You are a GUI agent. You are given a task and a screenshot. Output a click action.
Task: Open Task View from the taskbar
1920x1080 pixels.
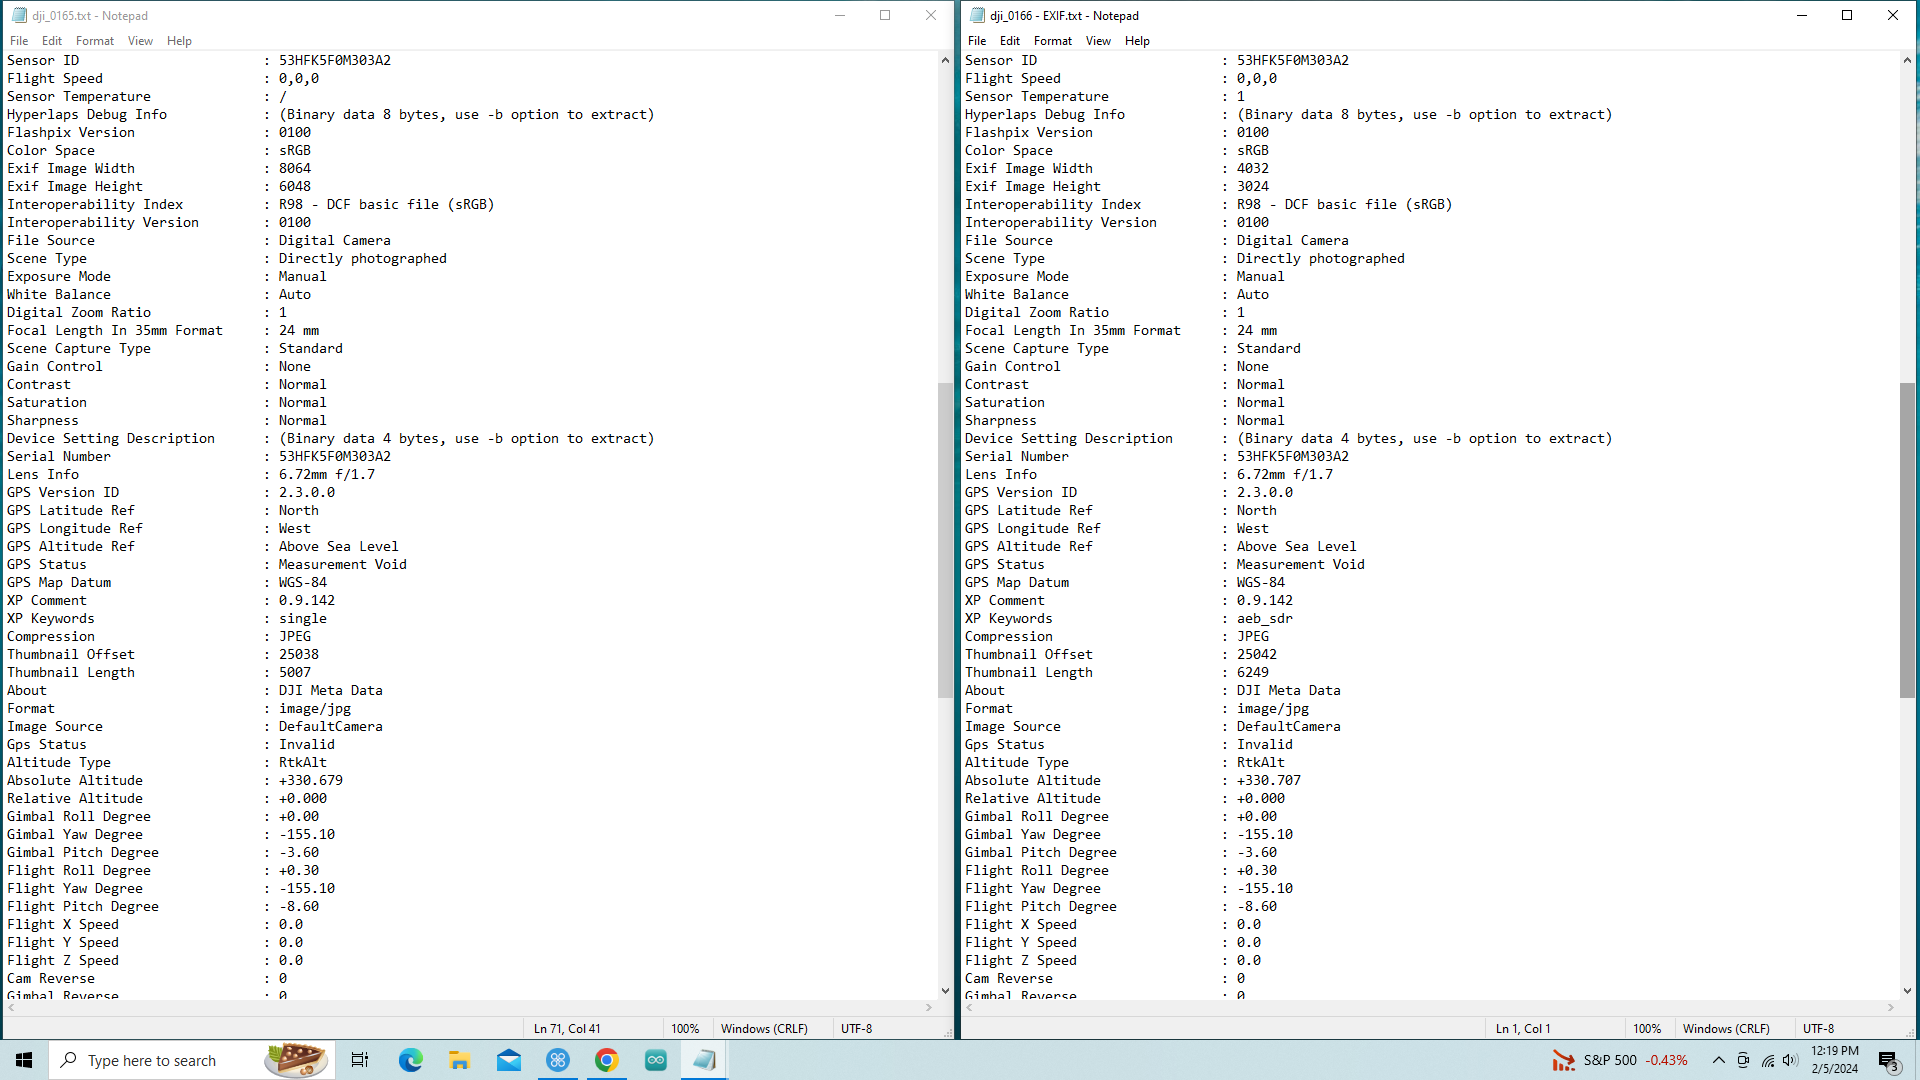(x=360, y=1060)
